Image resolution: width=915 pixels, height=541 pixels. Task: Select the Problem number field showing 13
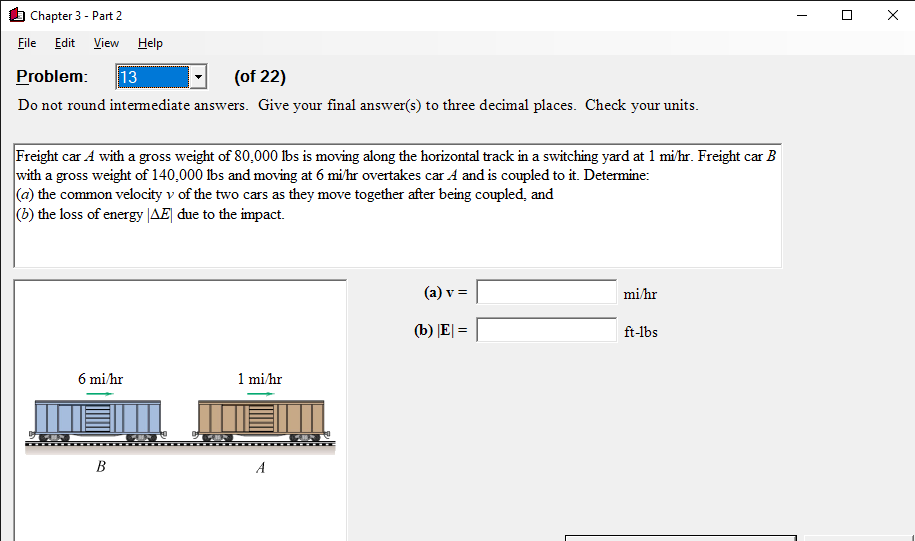(153, 77)
